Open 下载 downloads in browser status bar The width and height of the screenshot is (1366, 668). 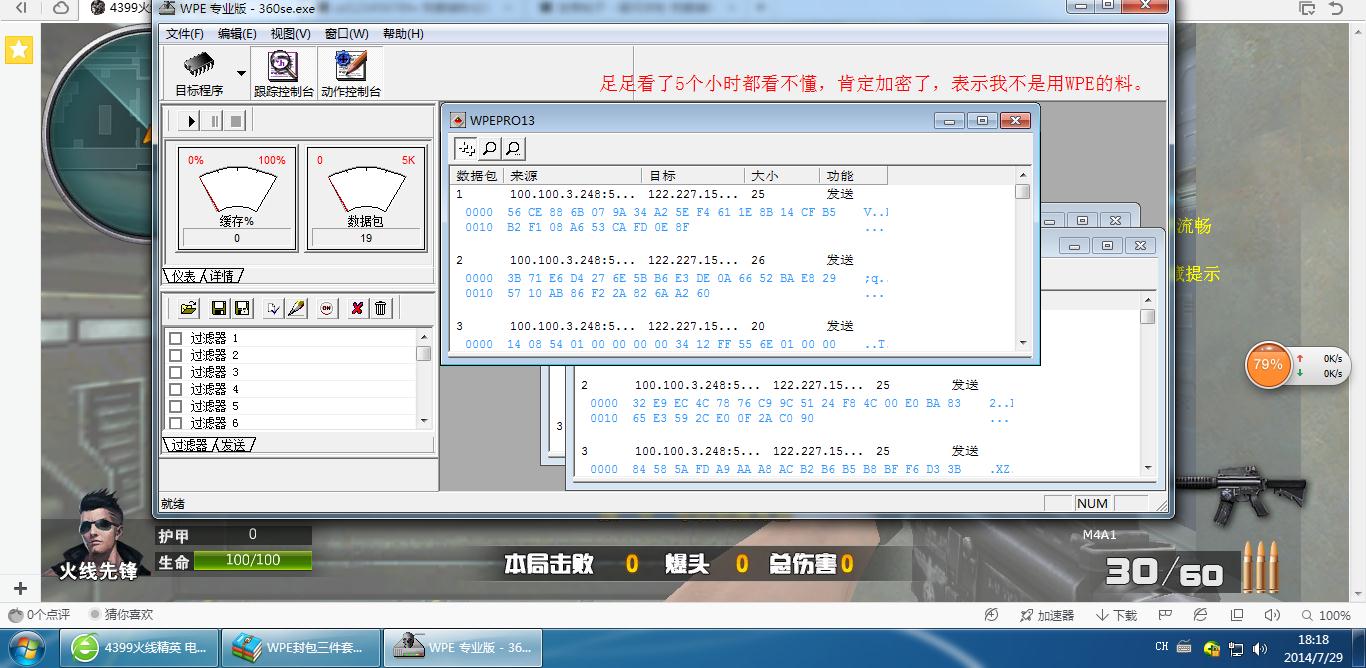coord(1117,616)
